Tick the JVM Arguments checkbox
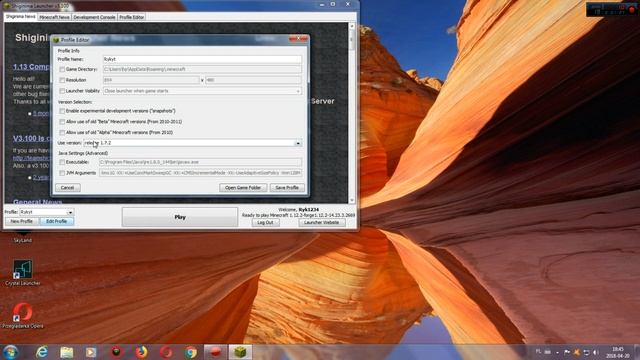 62,173
